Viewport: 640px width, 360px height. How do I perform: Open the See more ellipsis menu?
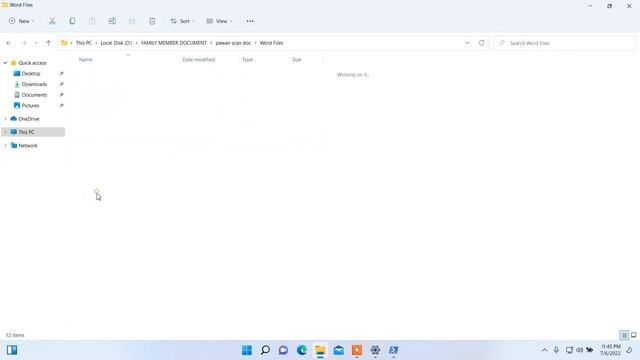pyautogui.click(x=250, y=21)
